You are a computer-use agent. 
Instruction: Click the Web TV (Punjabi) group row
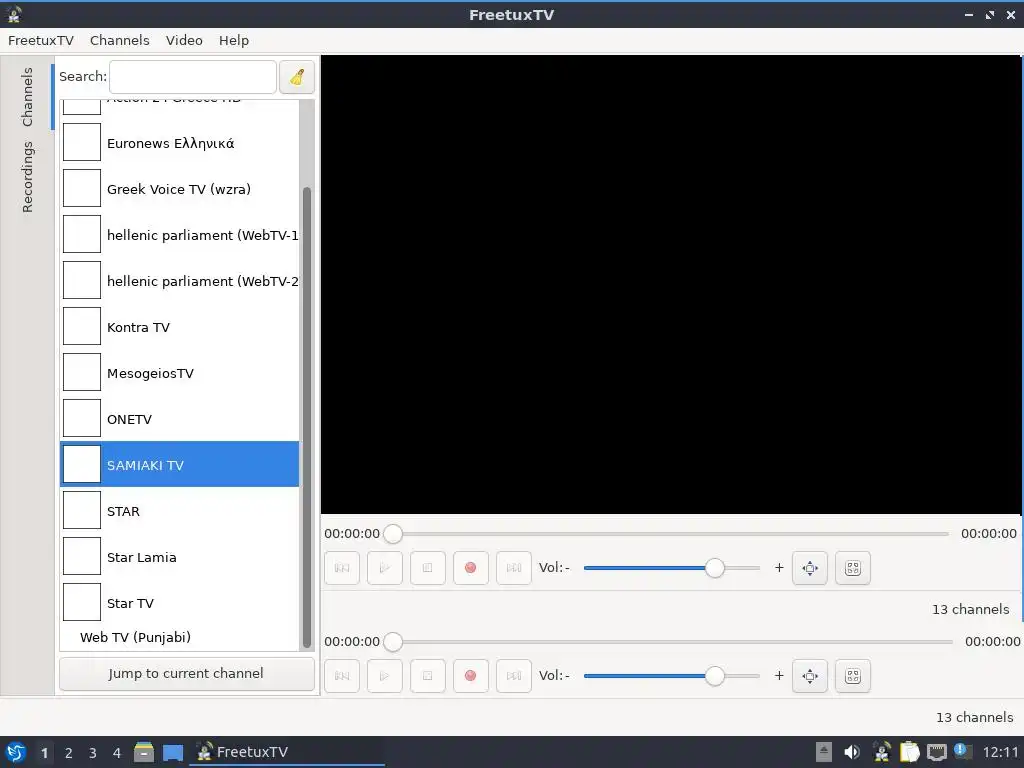pyautogui.click(x=180, y=637)
